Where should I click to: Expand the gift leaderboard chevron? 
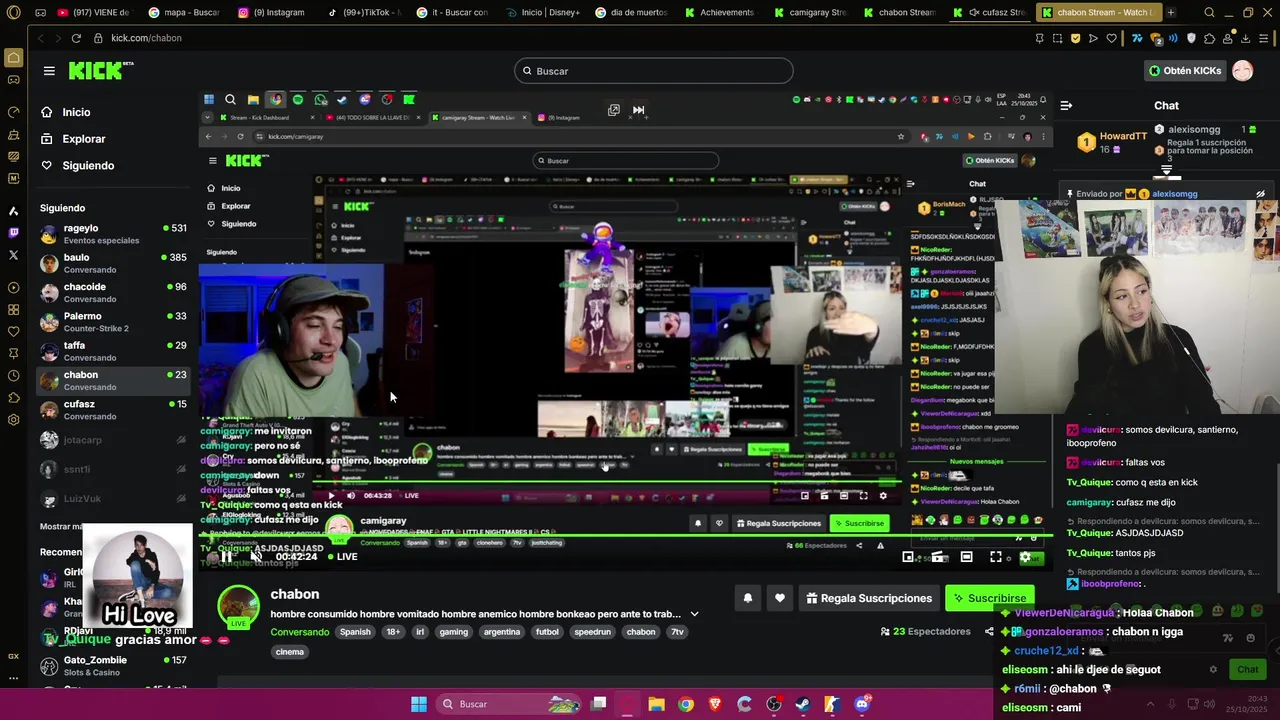click(x=1167, y=172)
